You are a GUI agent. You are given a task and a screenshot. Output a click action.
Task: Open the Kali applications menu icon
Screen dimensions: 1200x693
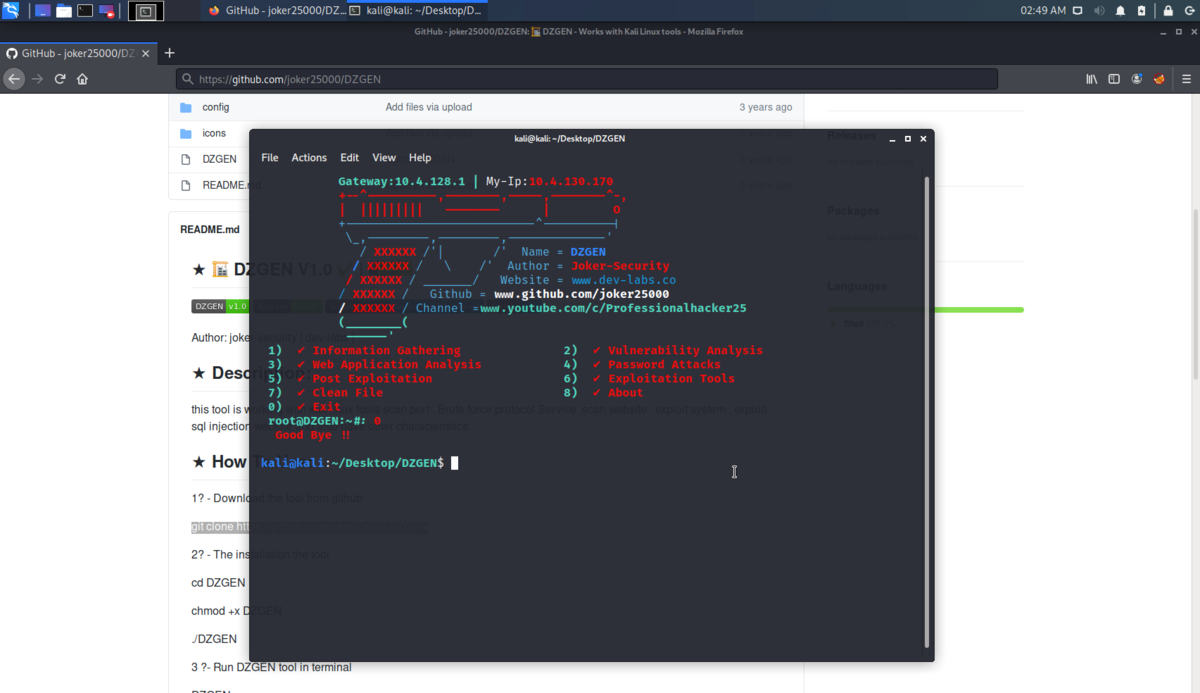pyautogui.click(x=11, y=11)
